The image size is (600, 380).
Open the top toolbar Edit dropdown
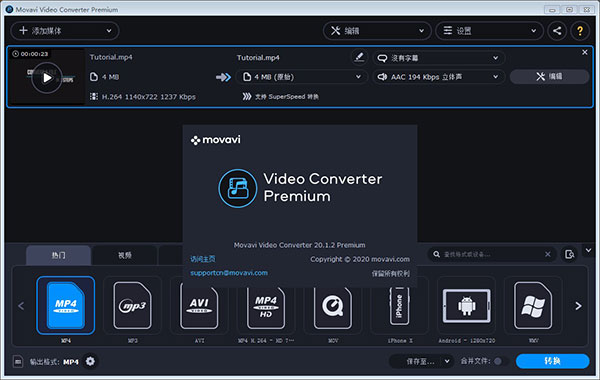pos(377,31)
